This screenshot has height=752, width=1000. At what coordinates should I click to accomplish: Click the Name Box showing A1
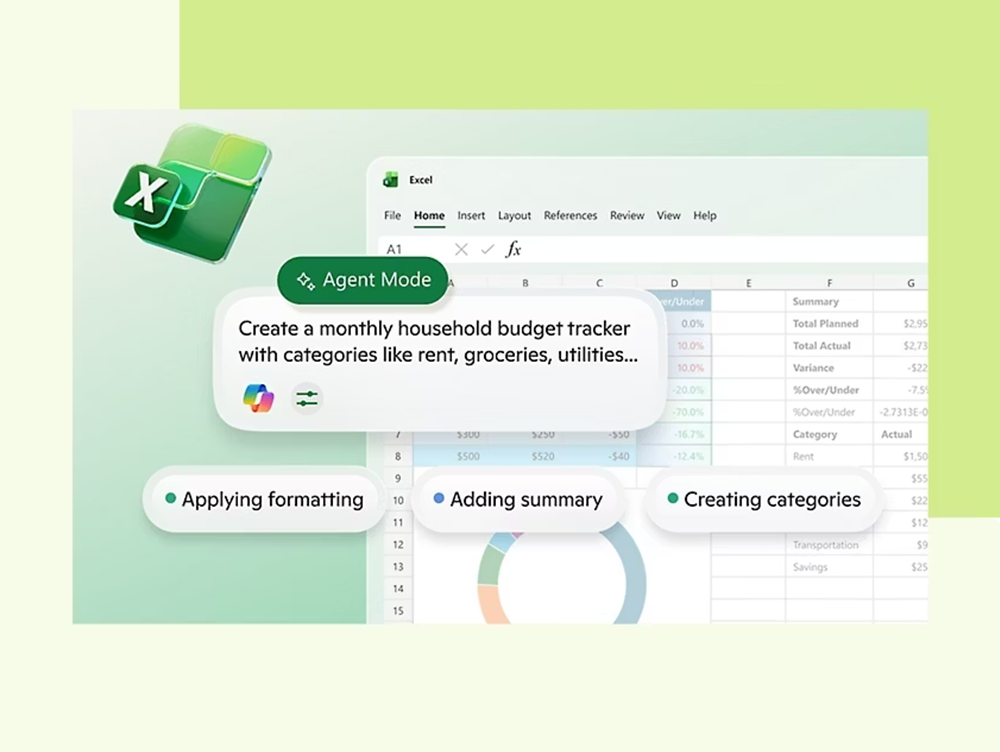[x=395, y=249]
